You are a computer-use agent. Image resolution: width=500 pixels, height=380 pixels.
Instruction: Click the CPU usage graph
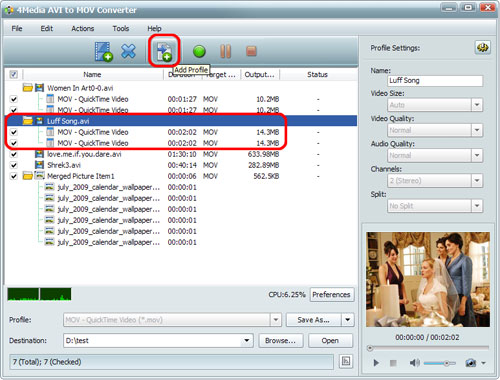tap(39, 294)
